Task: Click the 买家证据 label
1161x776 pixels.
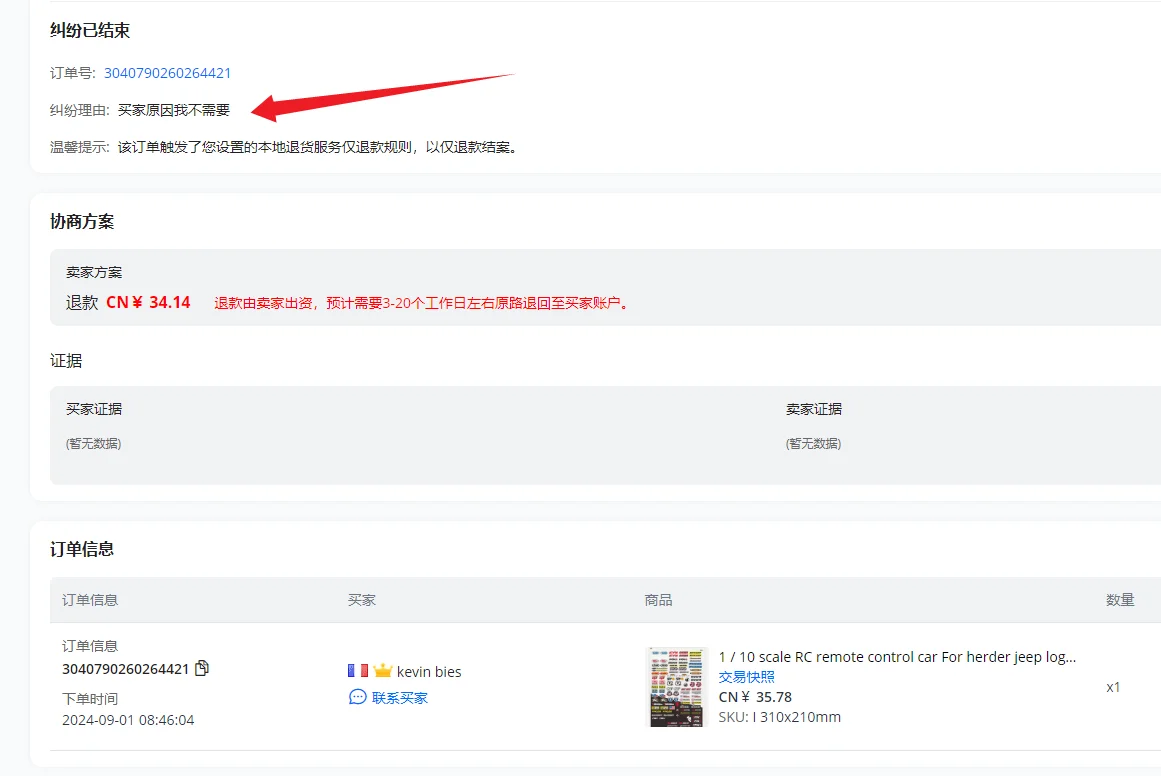Action: tap(94, 409)
